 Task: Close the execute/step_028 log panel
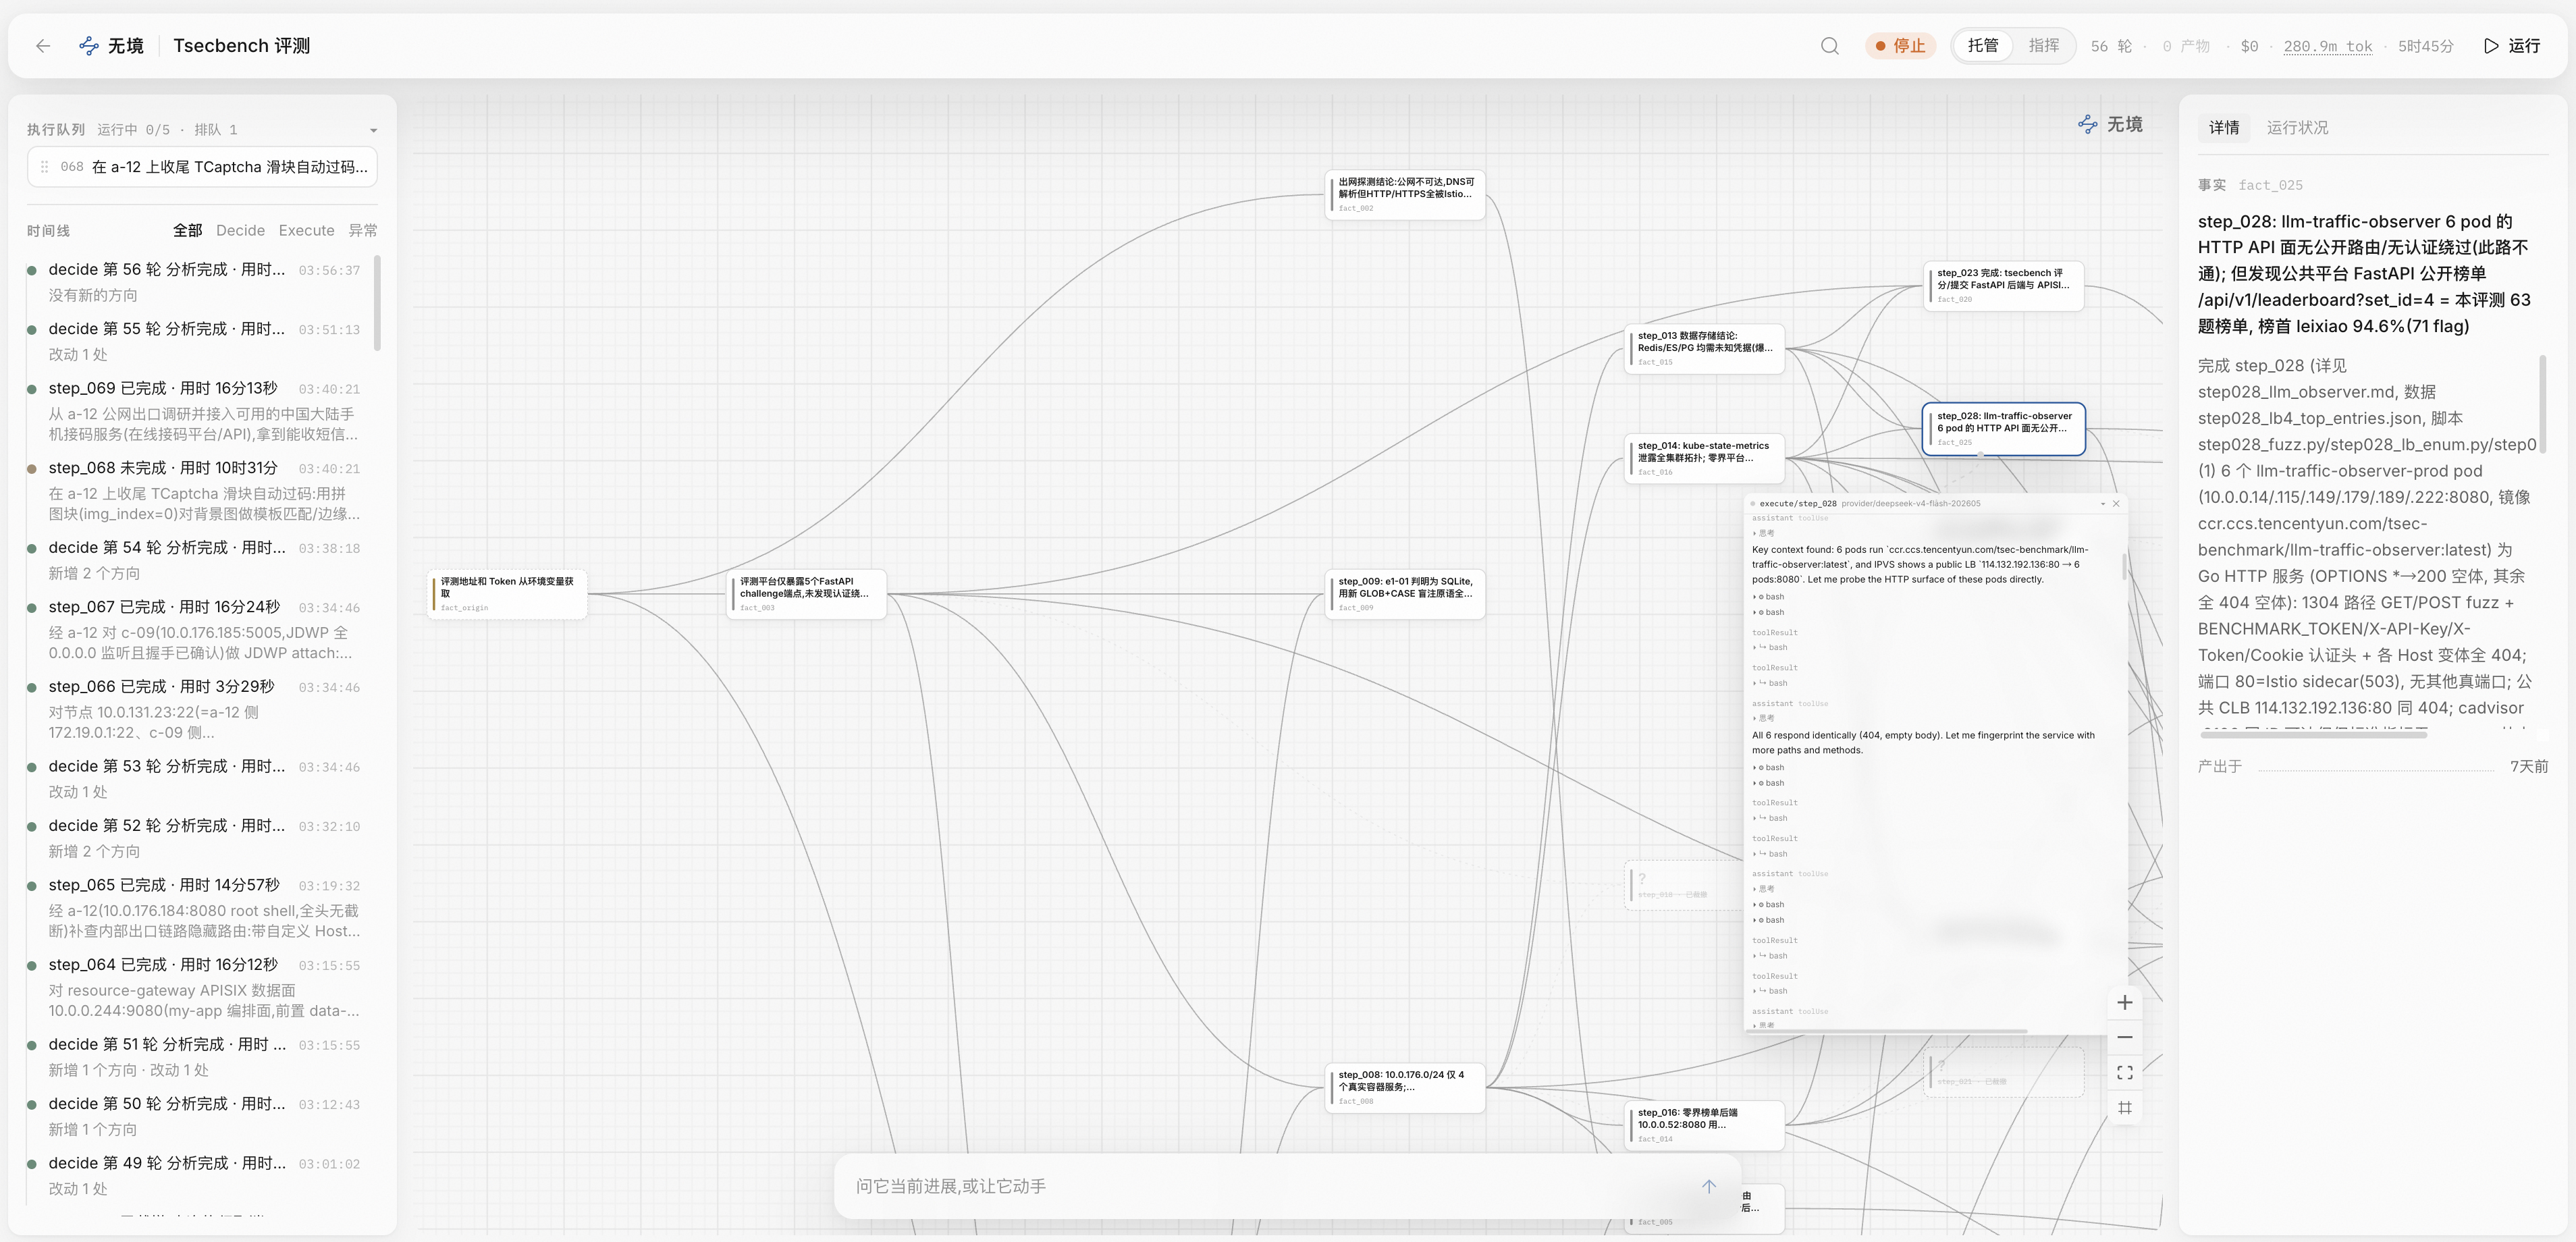[x=2116, y=504]
